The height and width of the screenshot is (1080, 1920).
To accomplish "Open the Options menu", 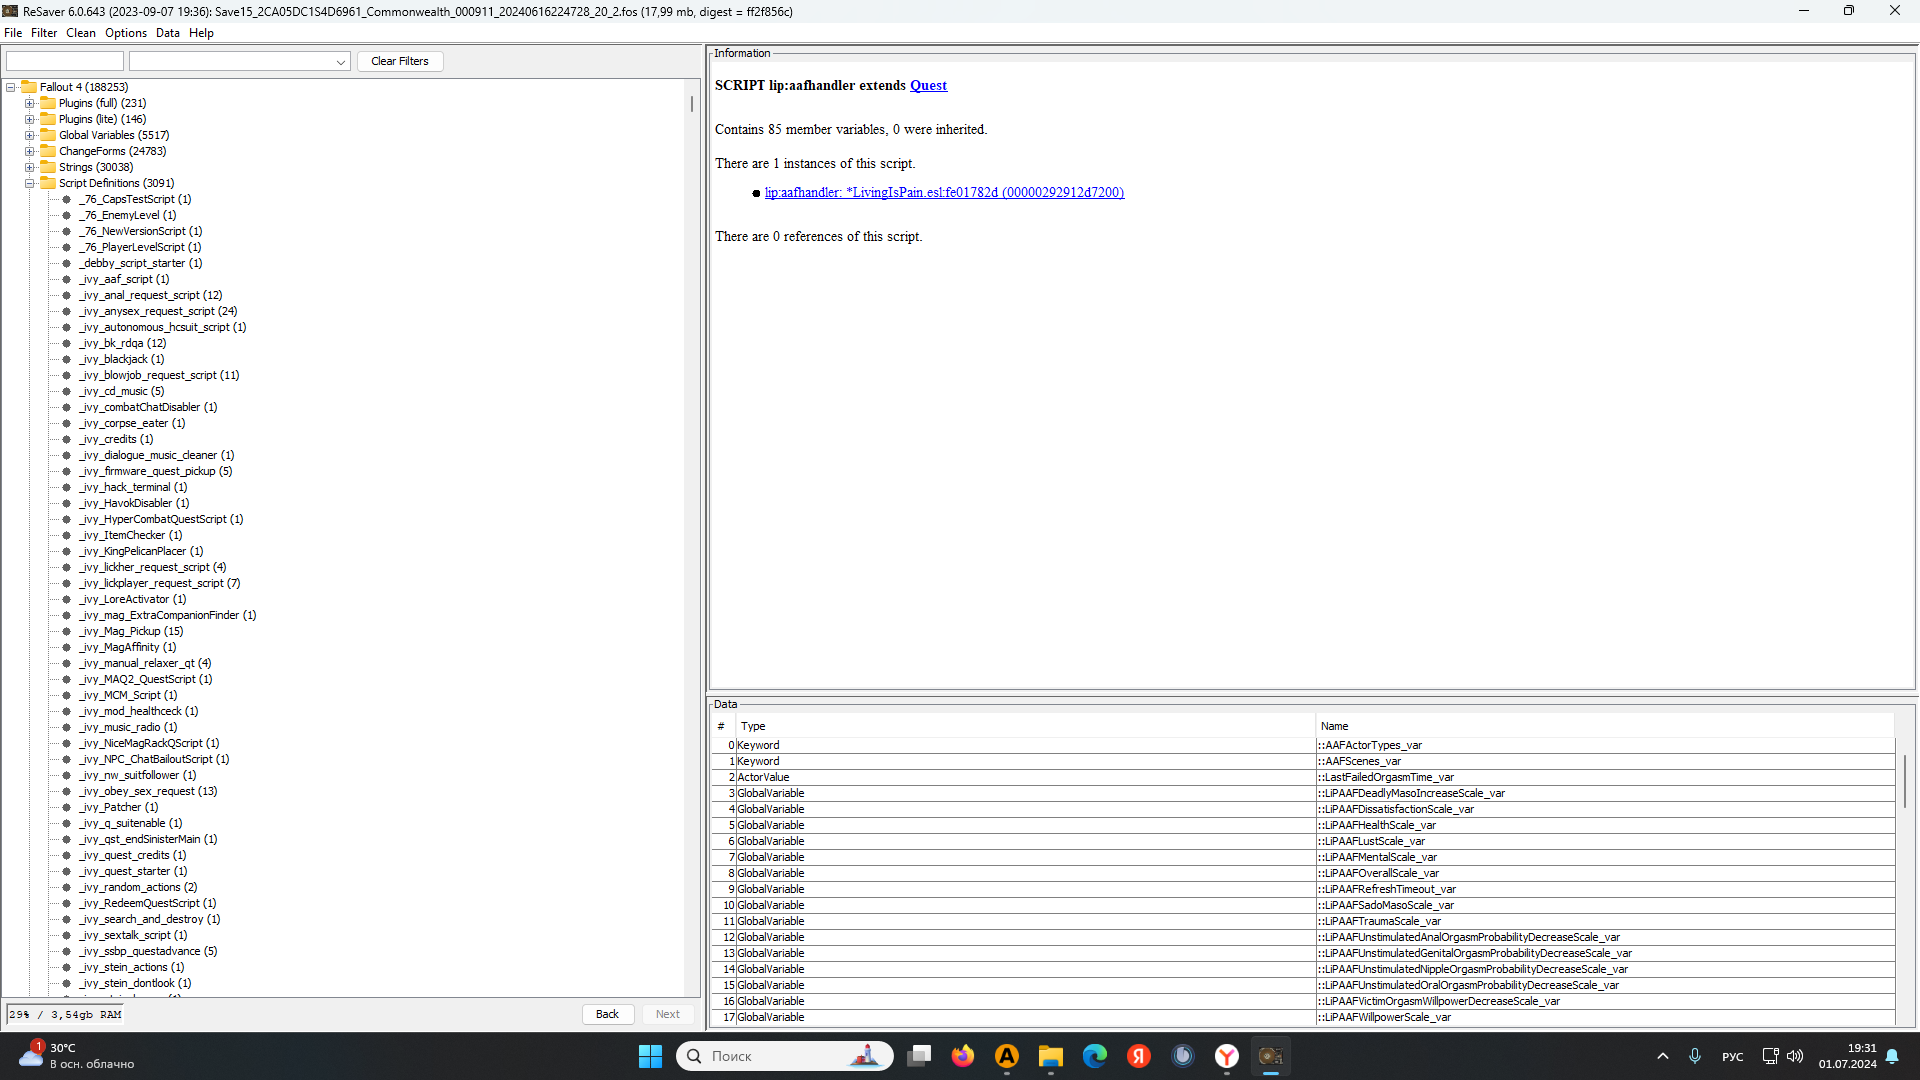I will [126, 33].
